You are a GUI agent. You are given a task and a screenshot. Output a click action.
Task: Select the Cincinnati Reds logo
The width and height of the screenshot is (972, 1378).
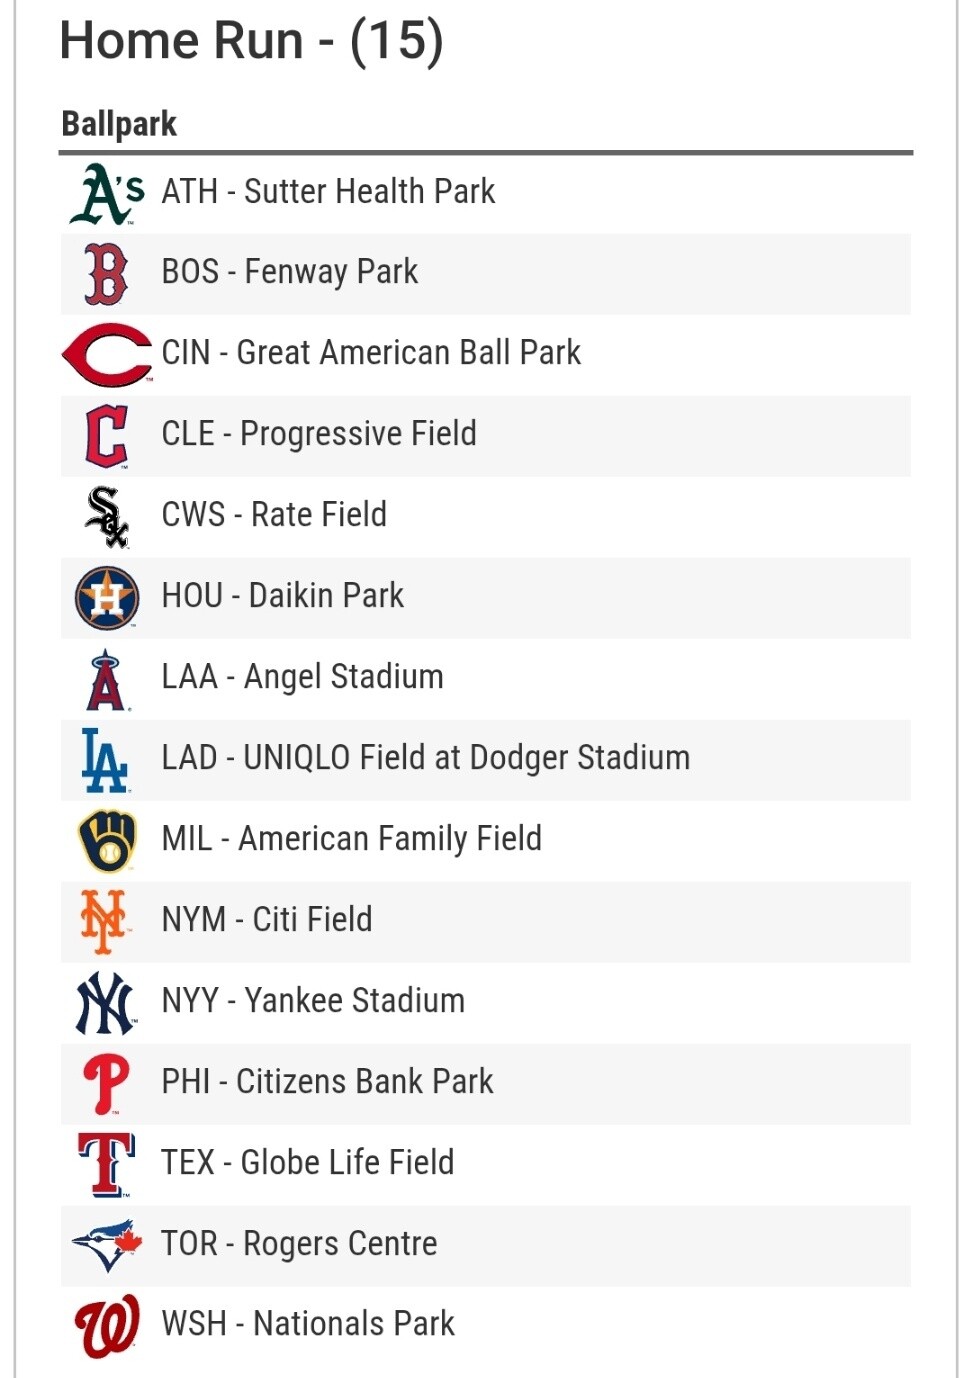point(107,354)
